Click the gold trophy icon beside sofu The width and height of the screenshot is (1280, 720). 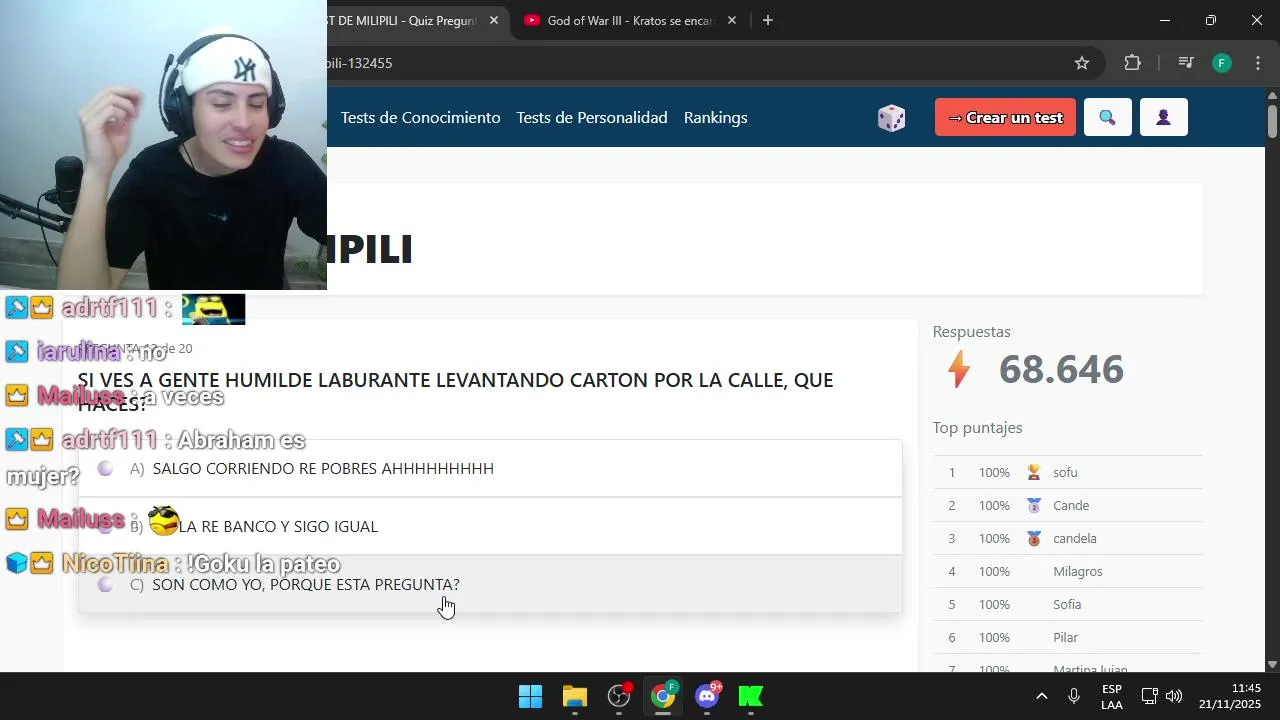tap(1034, 472)
